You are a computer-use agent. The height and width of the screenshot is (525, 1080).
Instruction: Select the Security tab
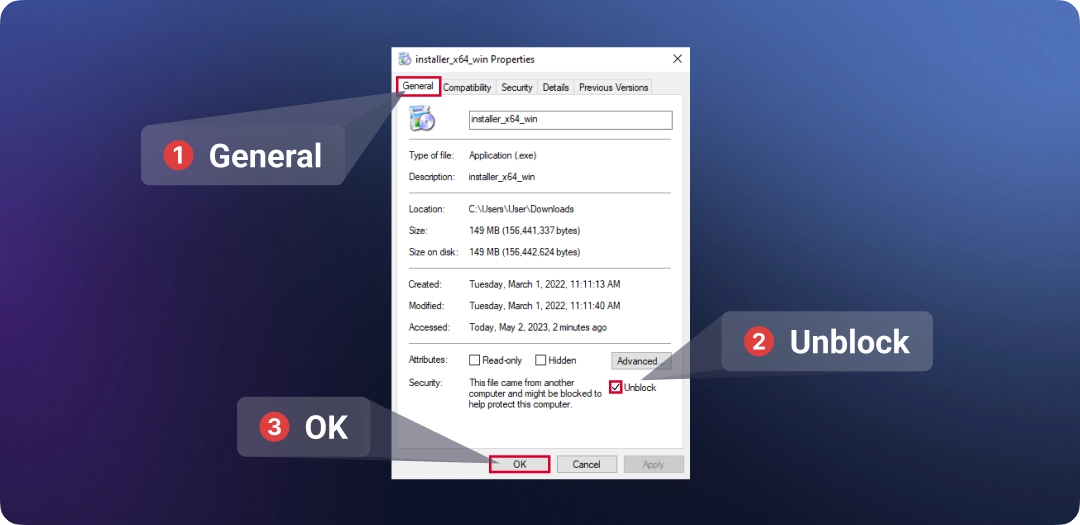(x=517, y=88)
